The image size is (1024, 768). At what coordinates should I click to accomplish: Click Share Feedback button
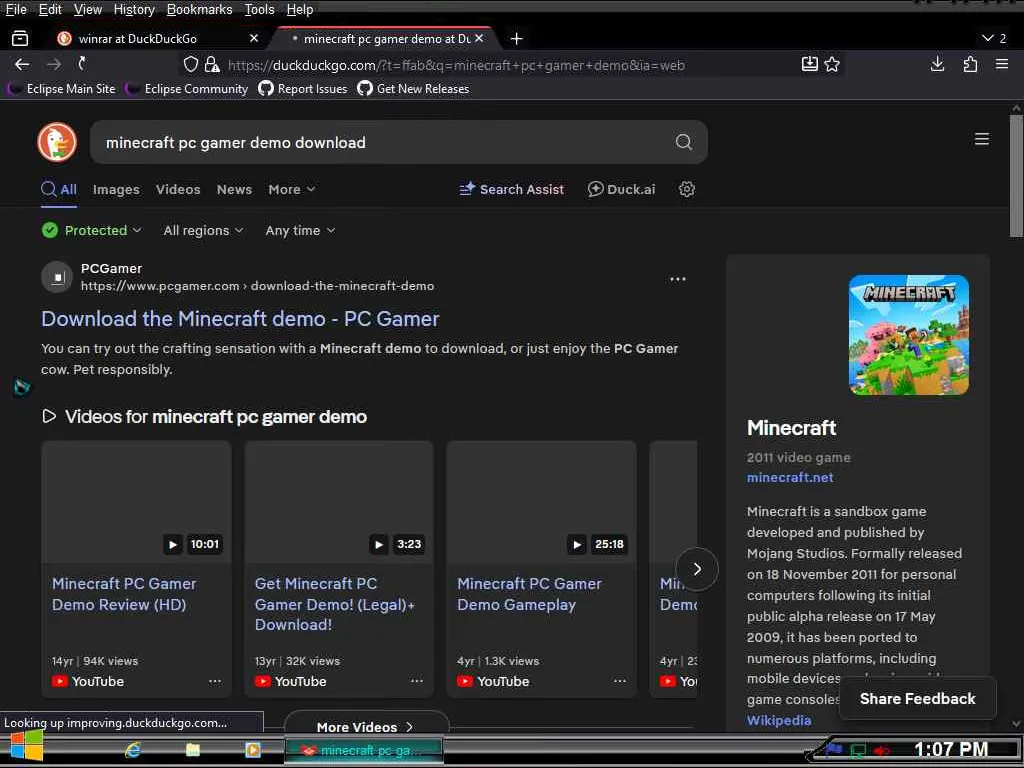tap(918, 699)
